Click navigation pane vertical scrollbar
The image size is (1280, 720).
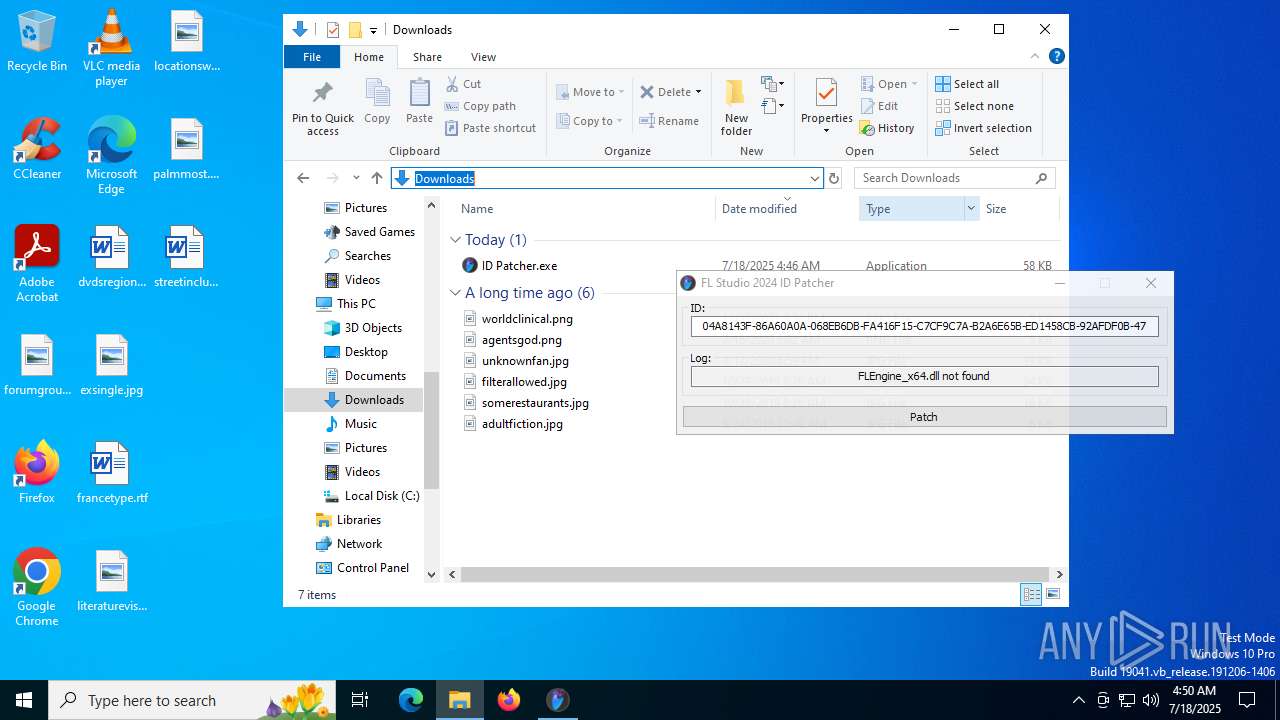click(x=432, y=430)
